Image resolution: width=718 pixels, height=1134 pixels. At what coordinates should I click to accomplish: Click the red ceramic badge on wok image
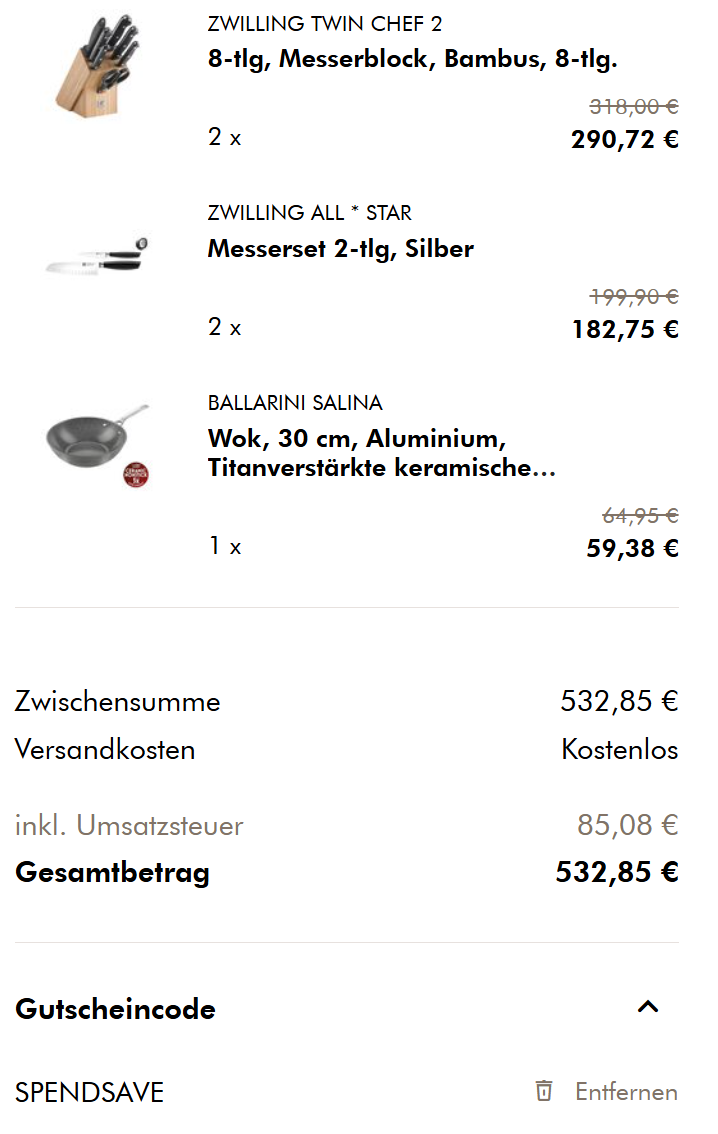[x=135, y=474]
